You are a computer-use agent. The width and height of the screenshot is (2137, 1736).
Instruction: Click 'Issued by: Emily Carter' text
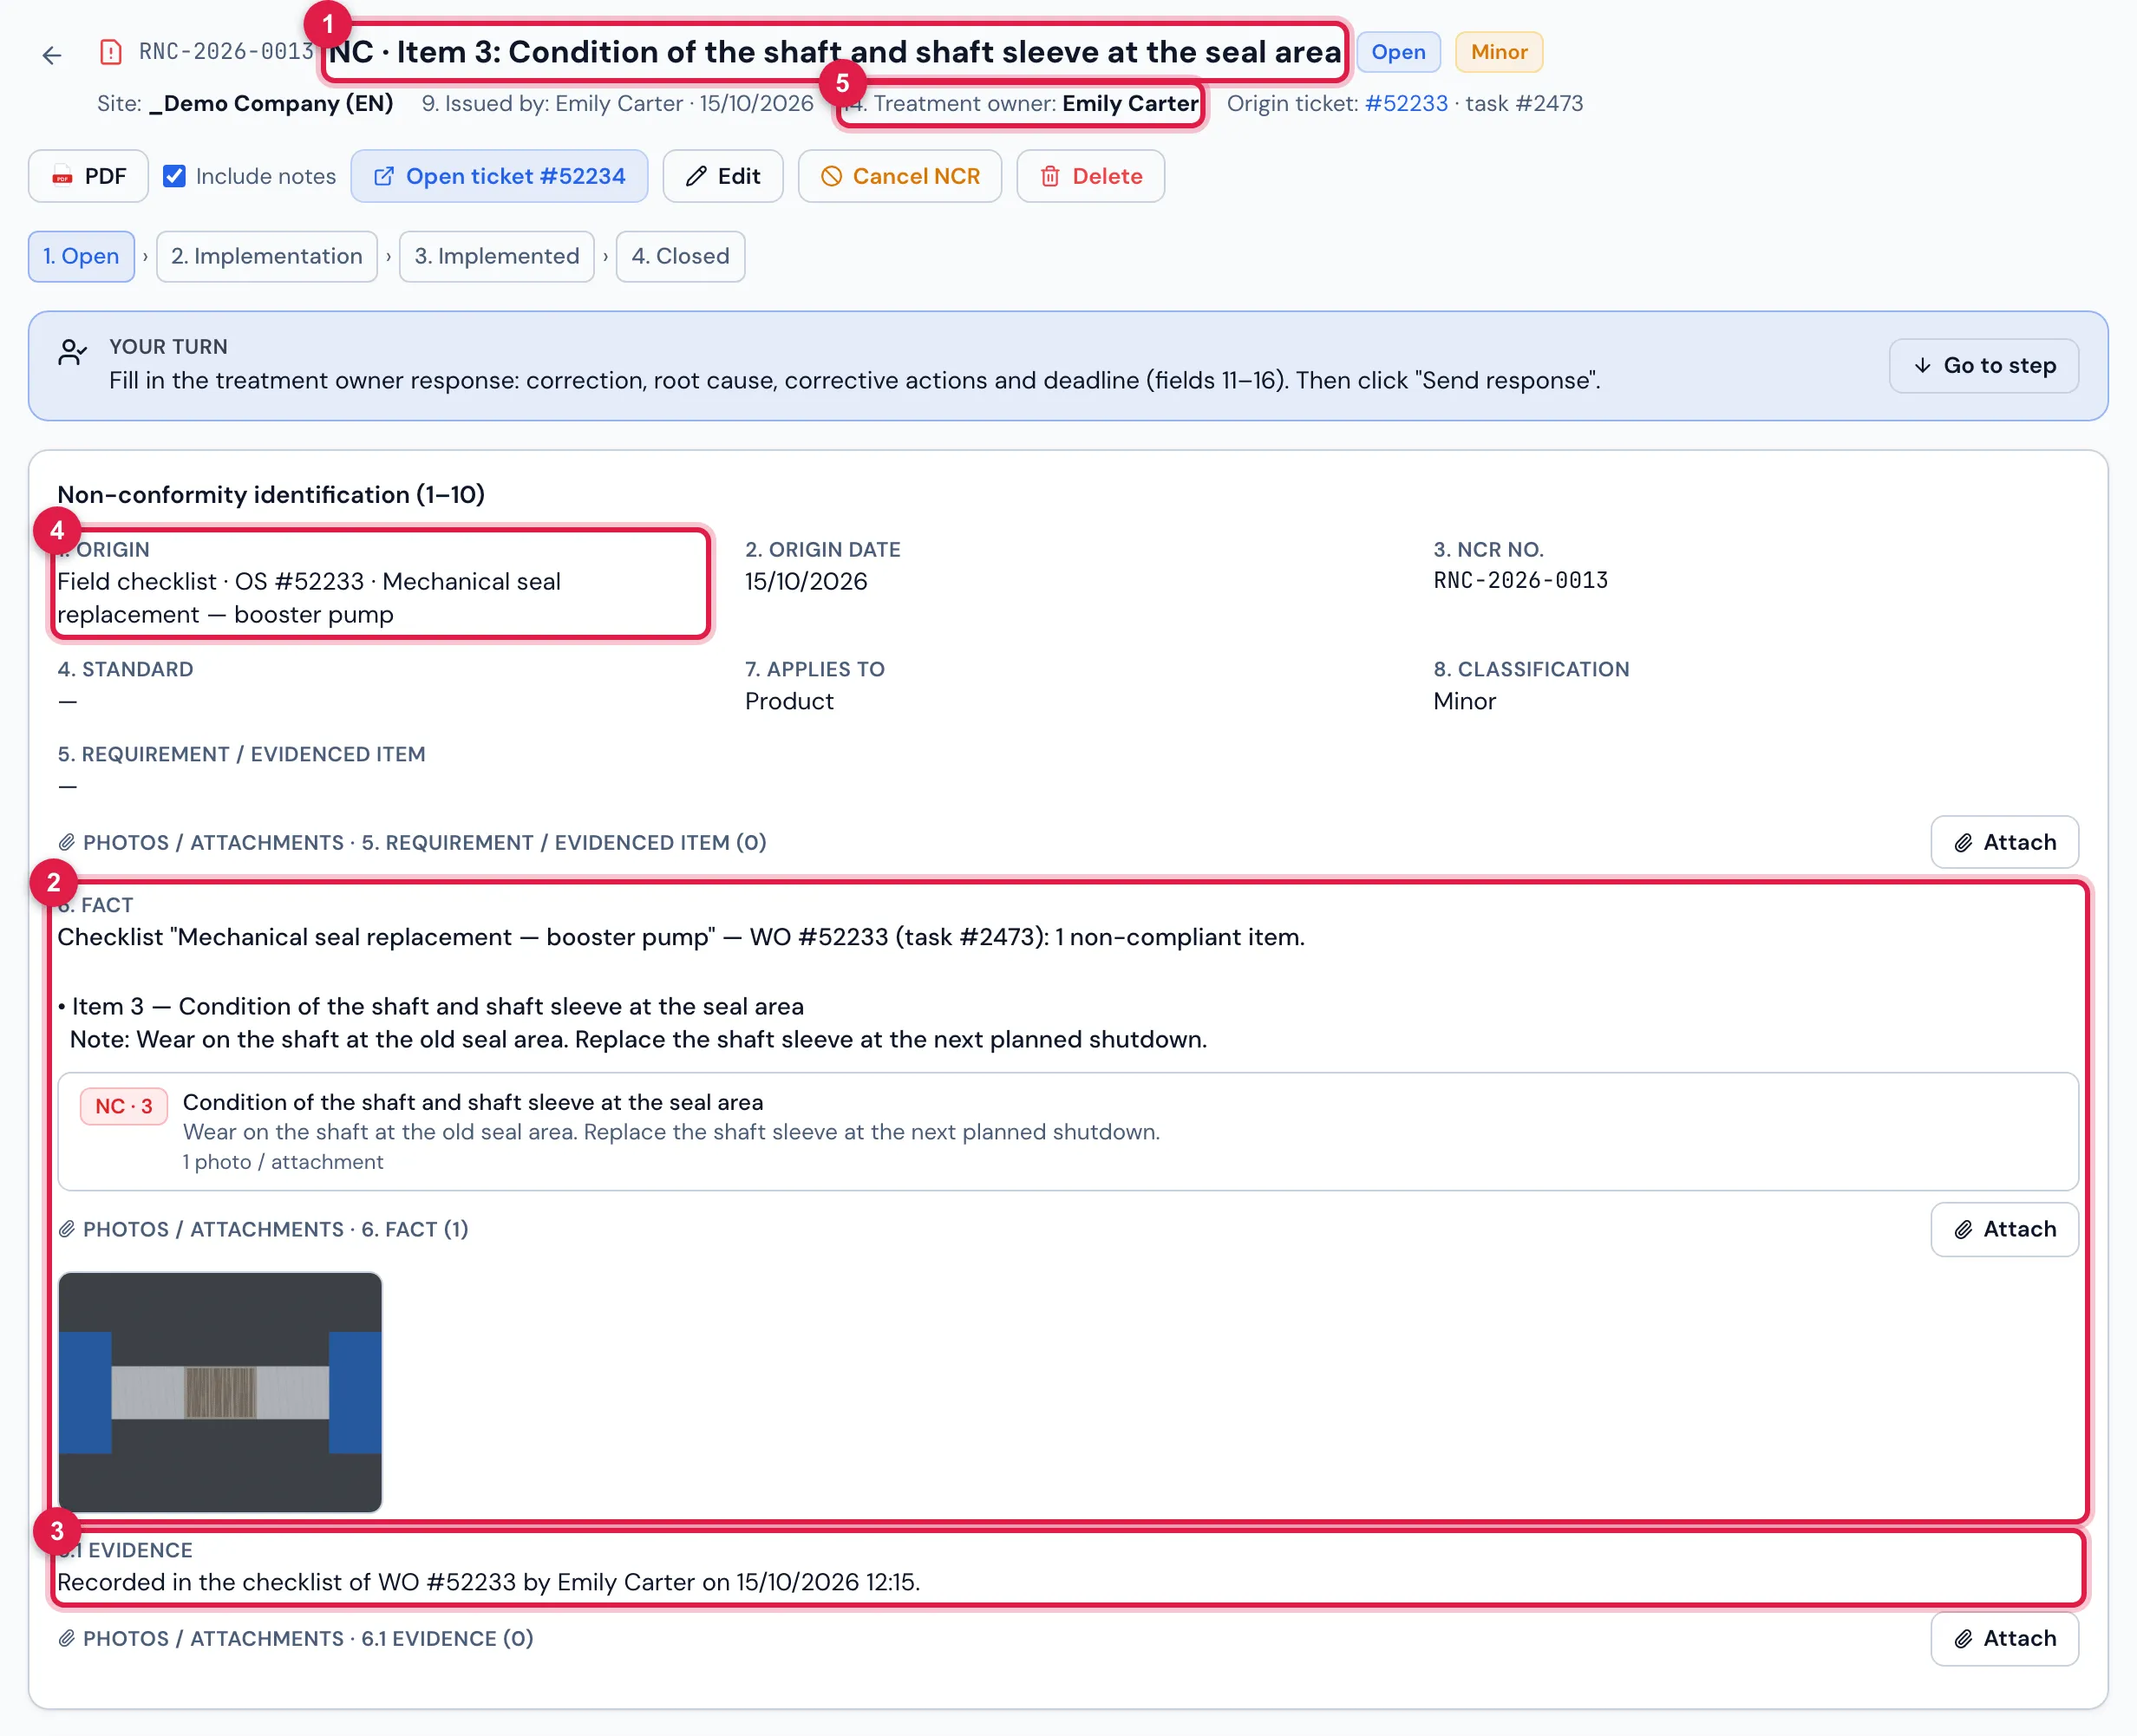564,103
